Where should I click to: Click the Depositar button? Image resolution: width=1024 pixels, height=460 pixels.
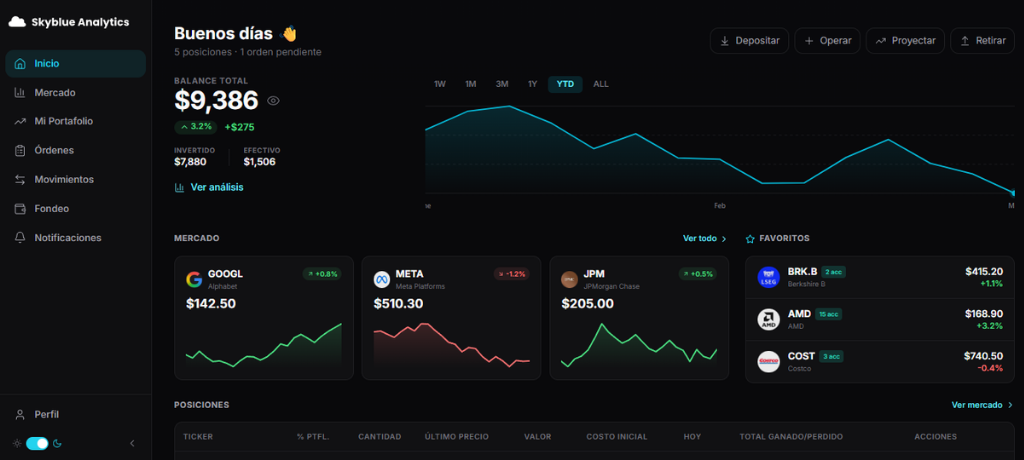pos(750,41)
